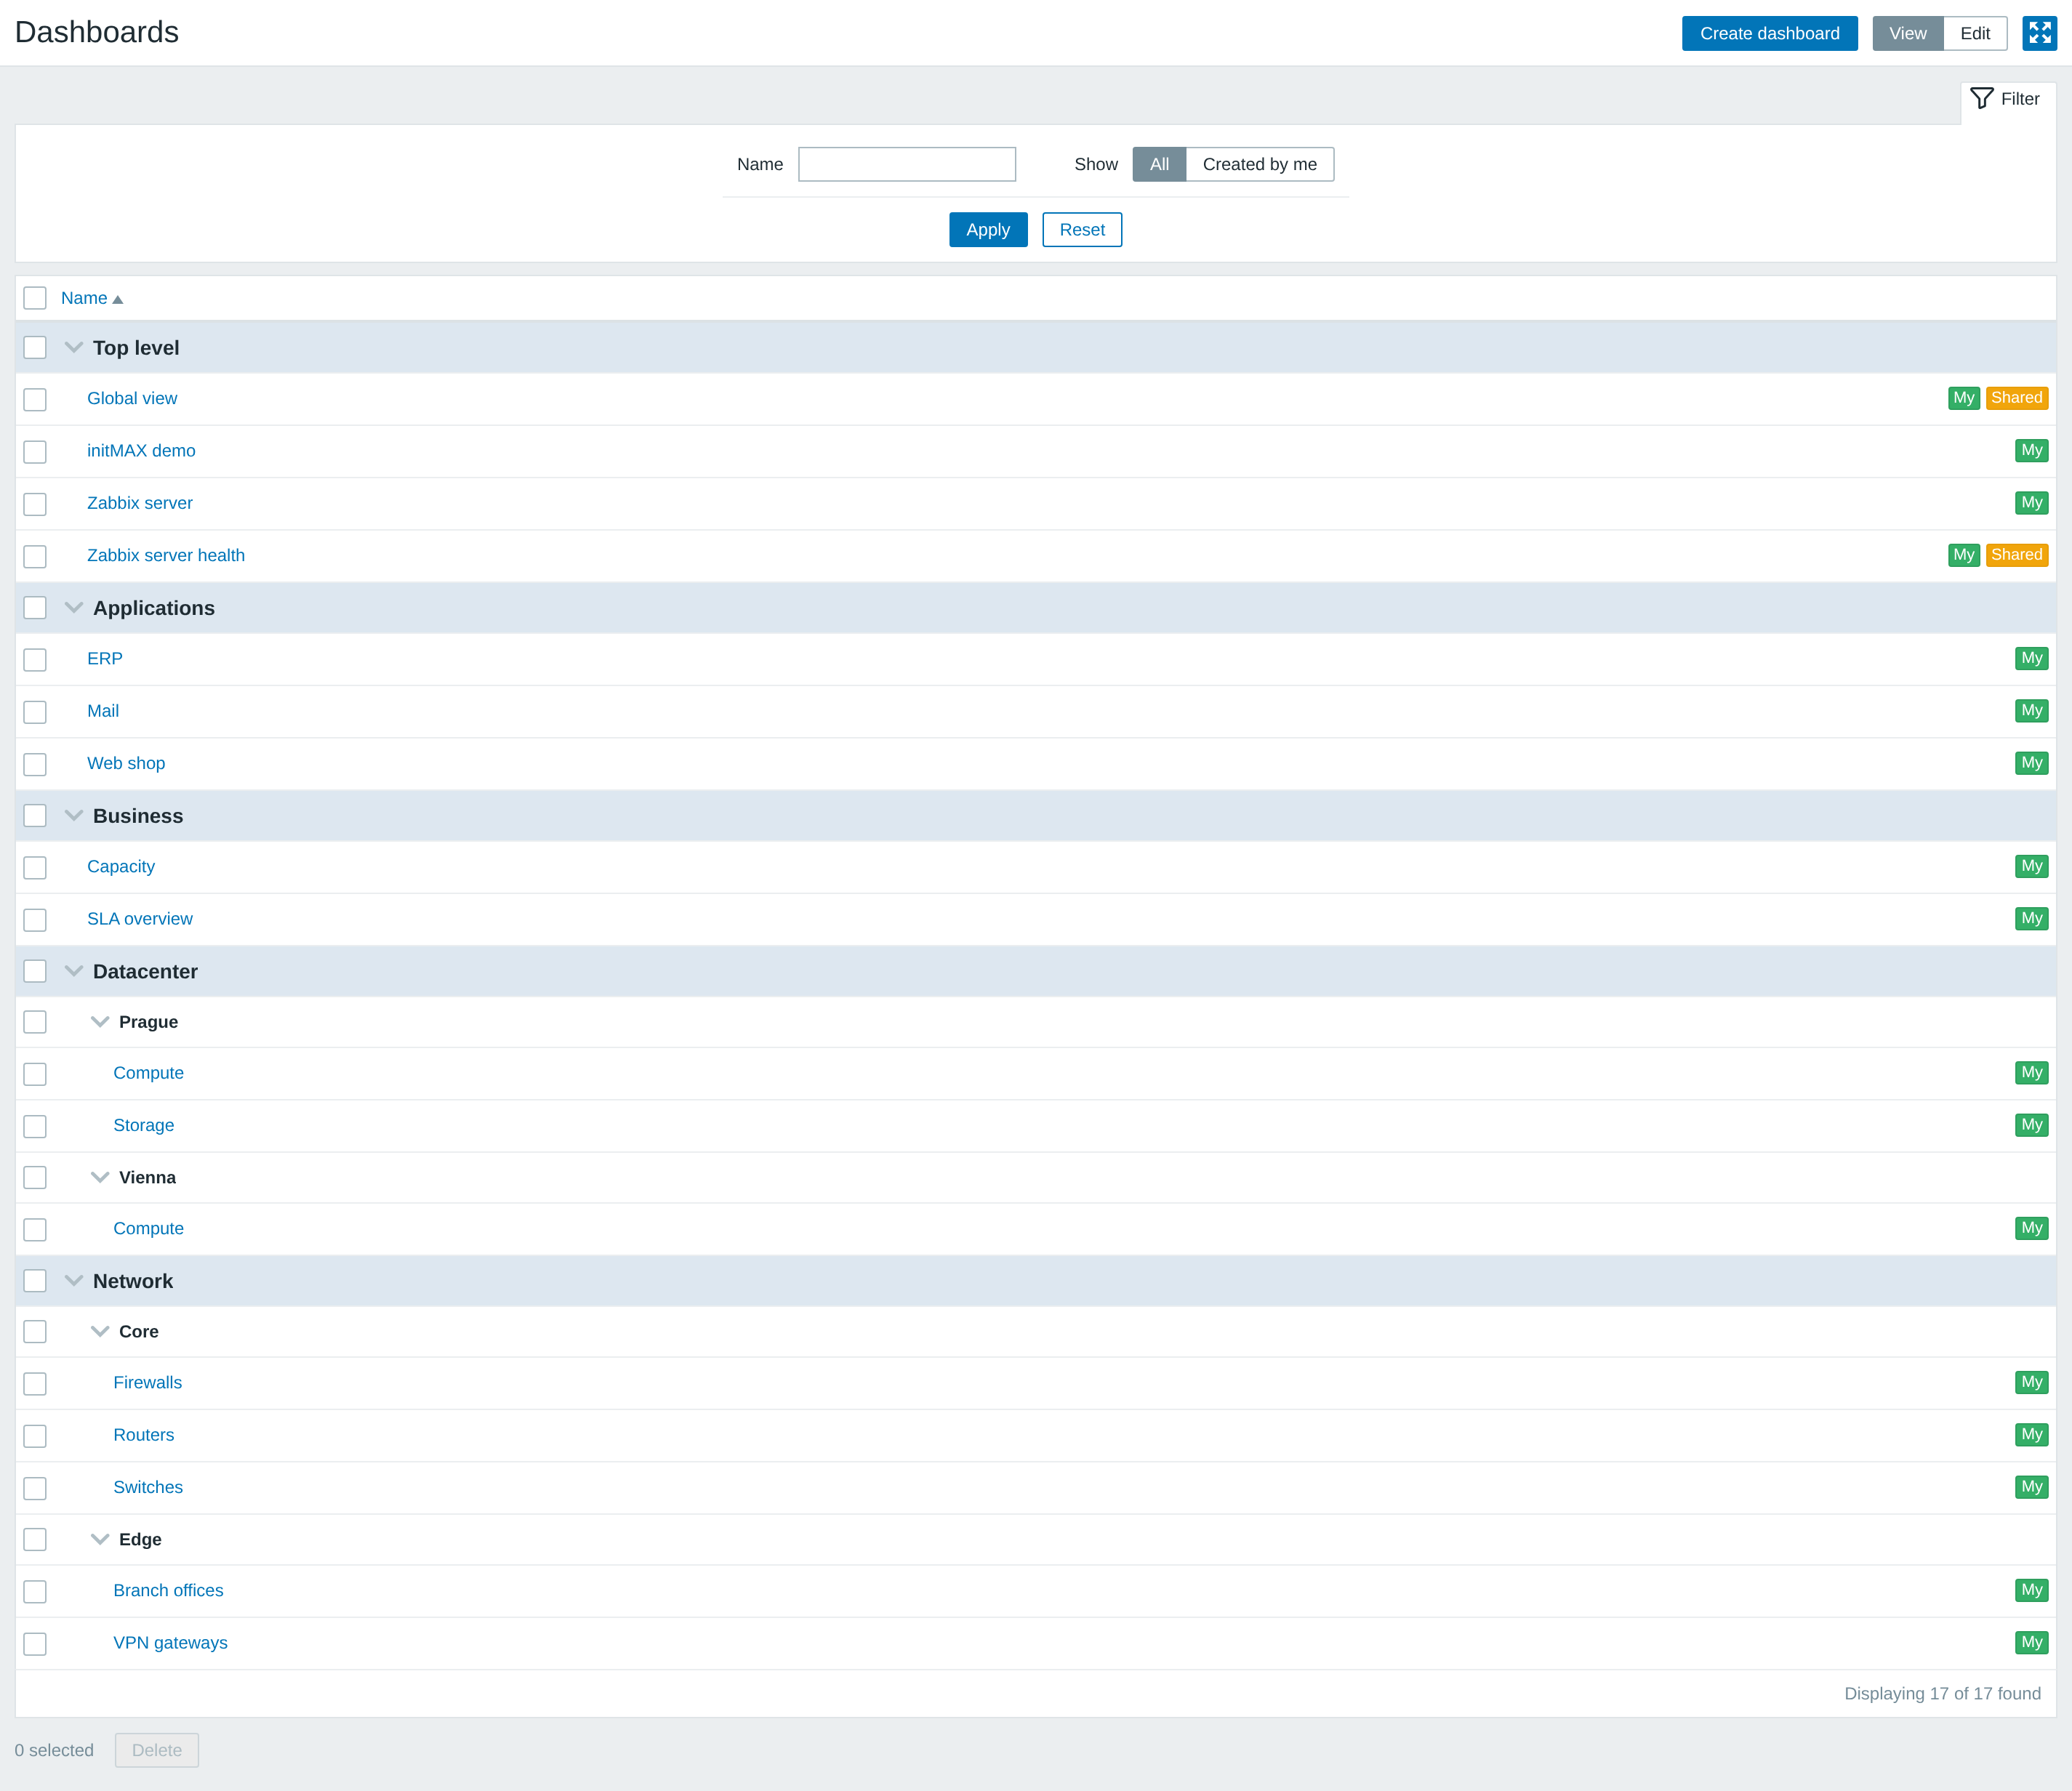Collapse the Datacenter group
This screenshot has width=2072, height=1791.
point(74,972)
